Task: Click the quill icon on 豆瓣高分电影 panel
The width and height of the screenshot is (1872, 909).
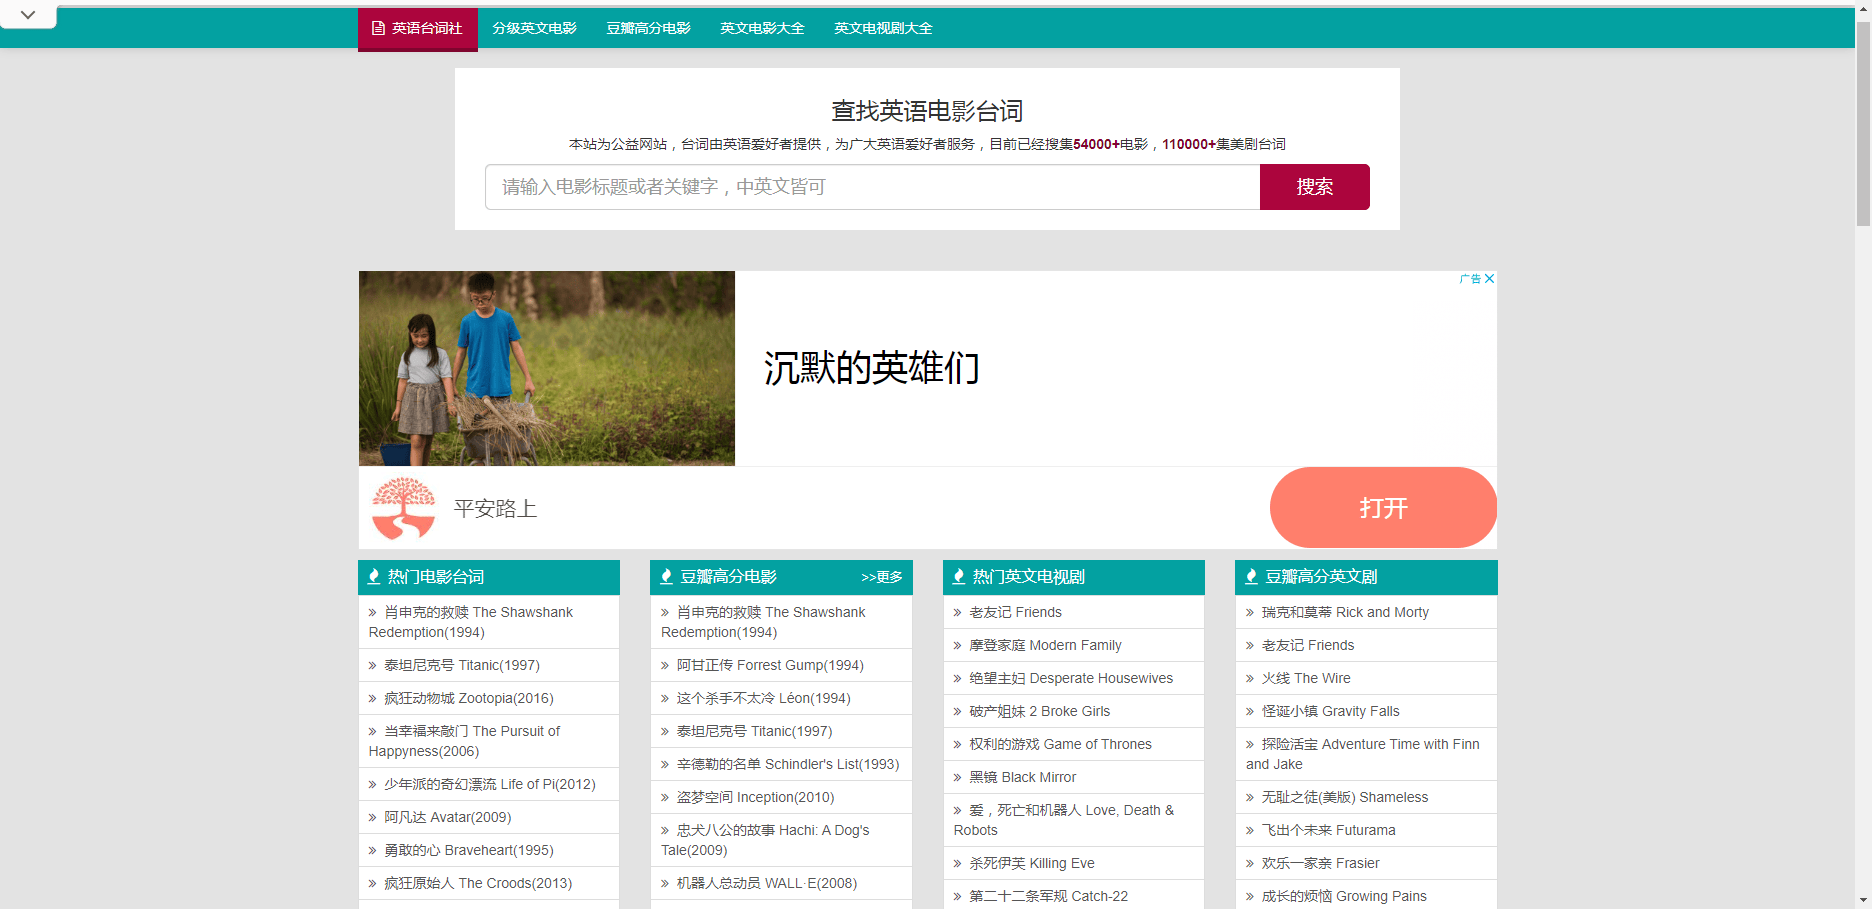Action: coord(666,576)
